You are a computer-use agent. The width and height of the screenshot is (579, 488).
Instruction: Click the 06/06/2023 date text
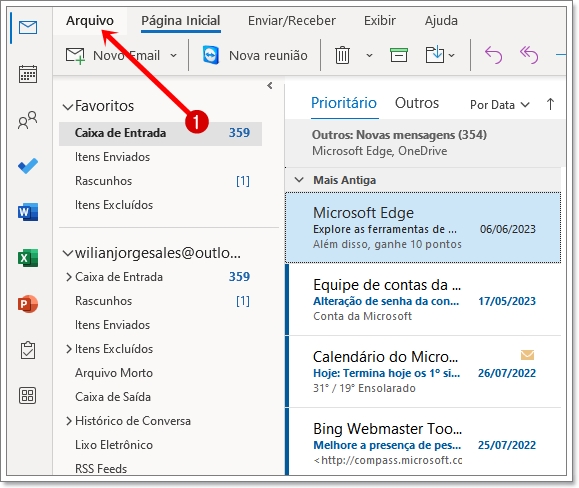[x=507, y=229]
